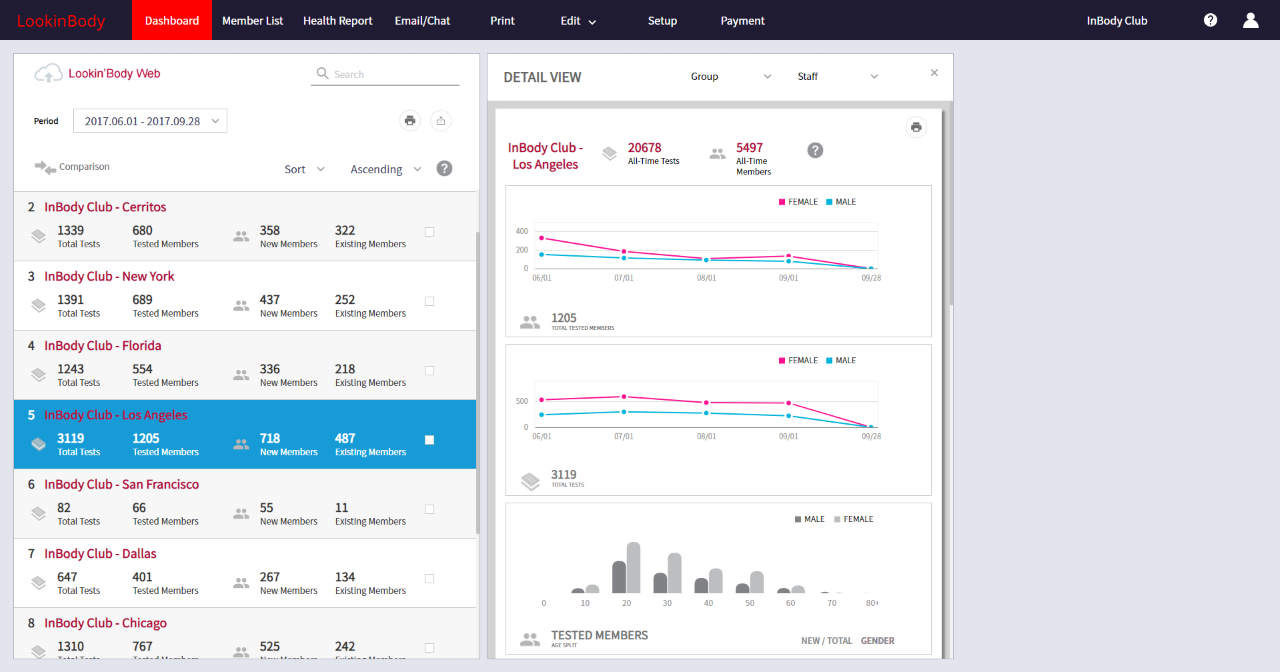Click the All-Time Members people icon
Screen dimensions: 1280x672
717,154
